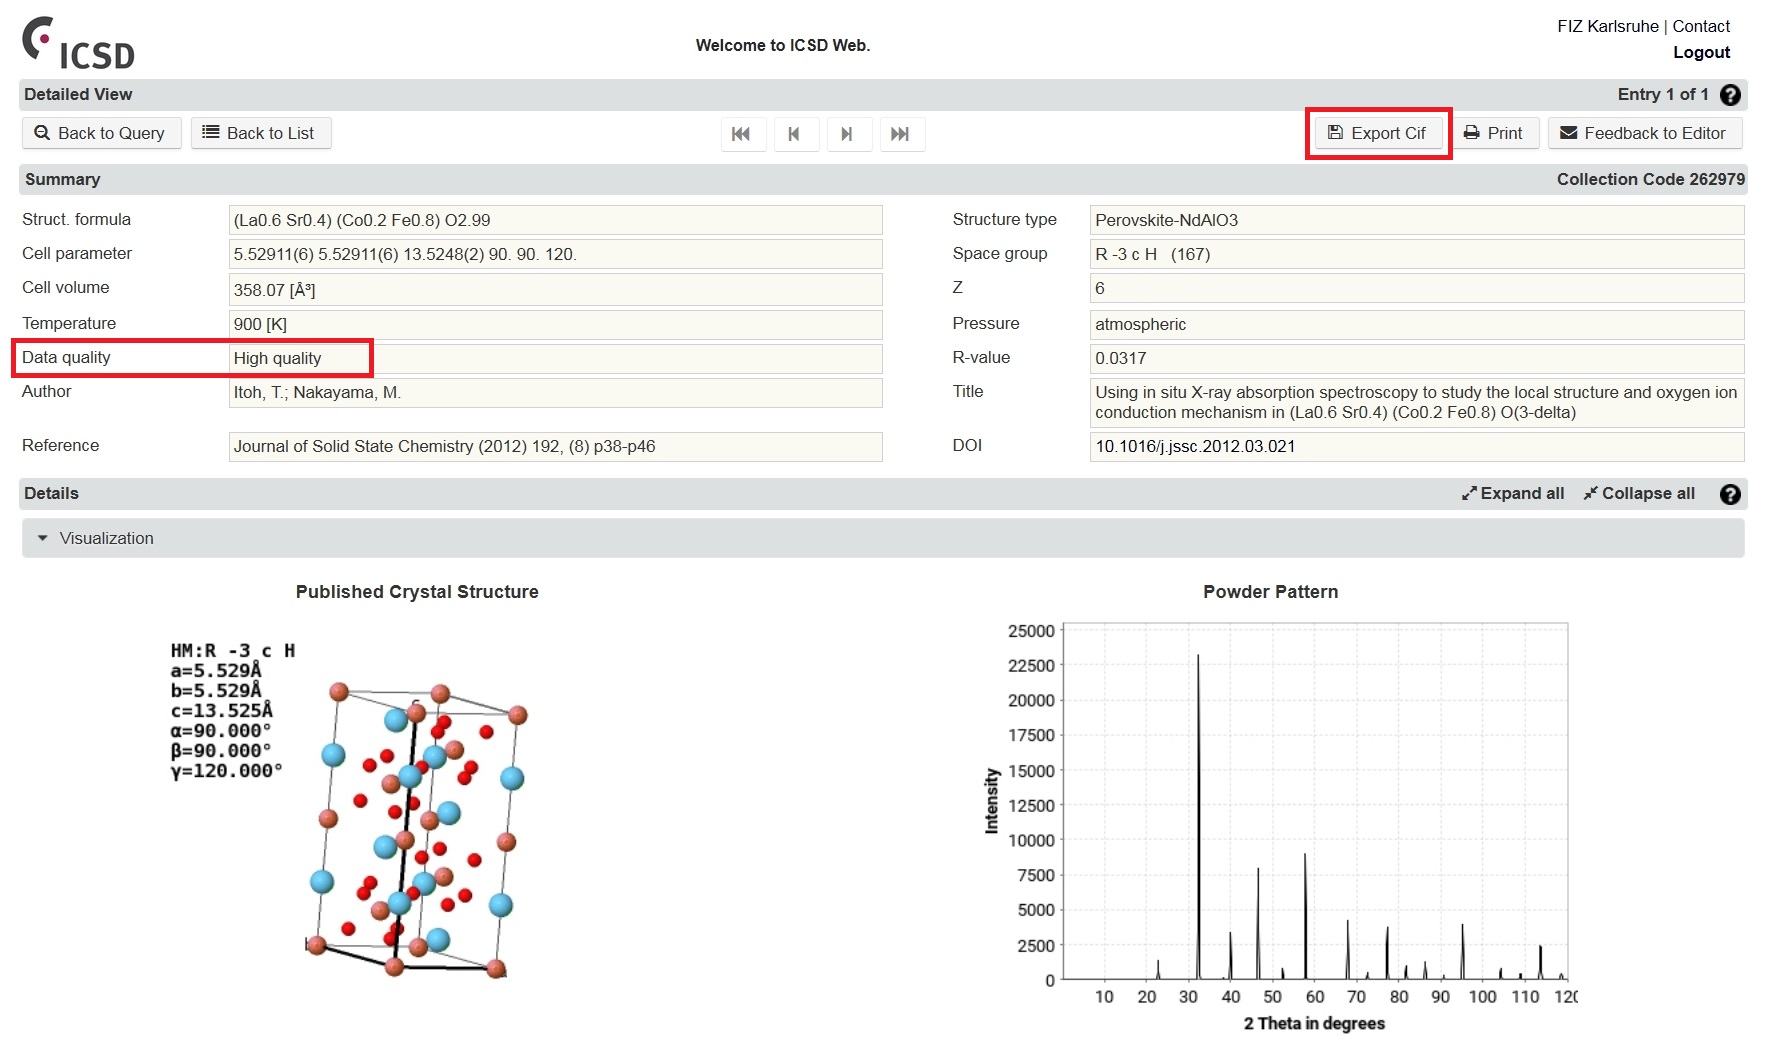Return to Back to Query
The image size is (1769, 1044).
101,132
